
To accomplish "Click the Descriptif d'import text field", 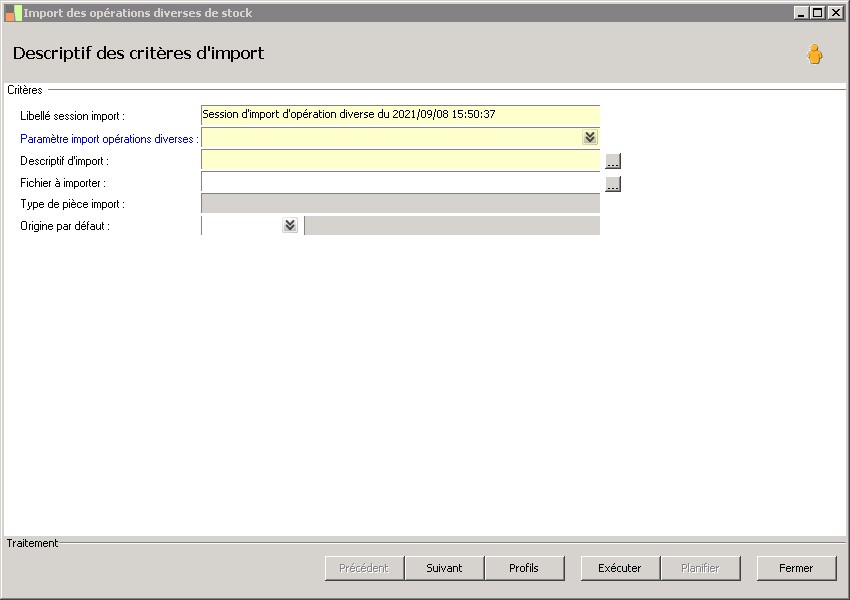I will click(x=401, y=160).
